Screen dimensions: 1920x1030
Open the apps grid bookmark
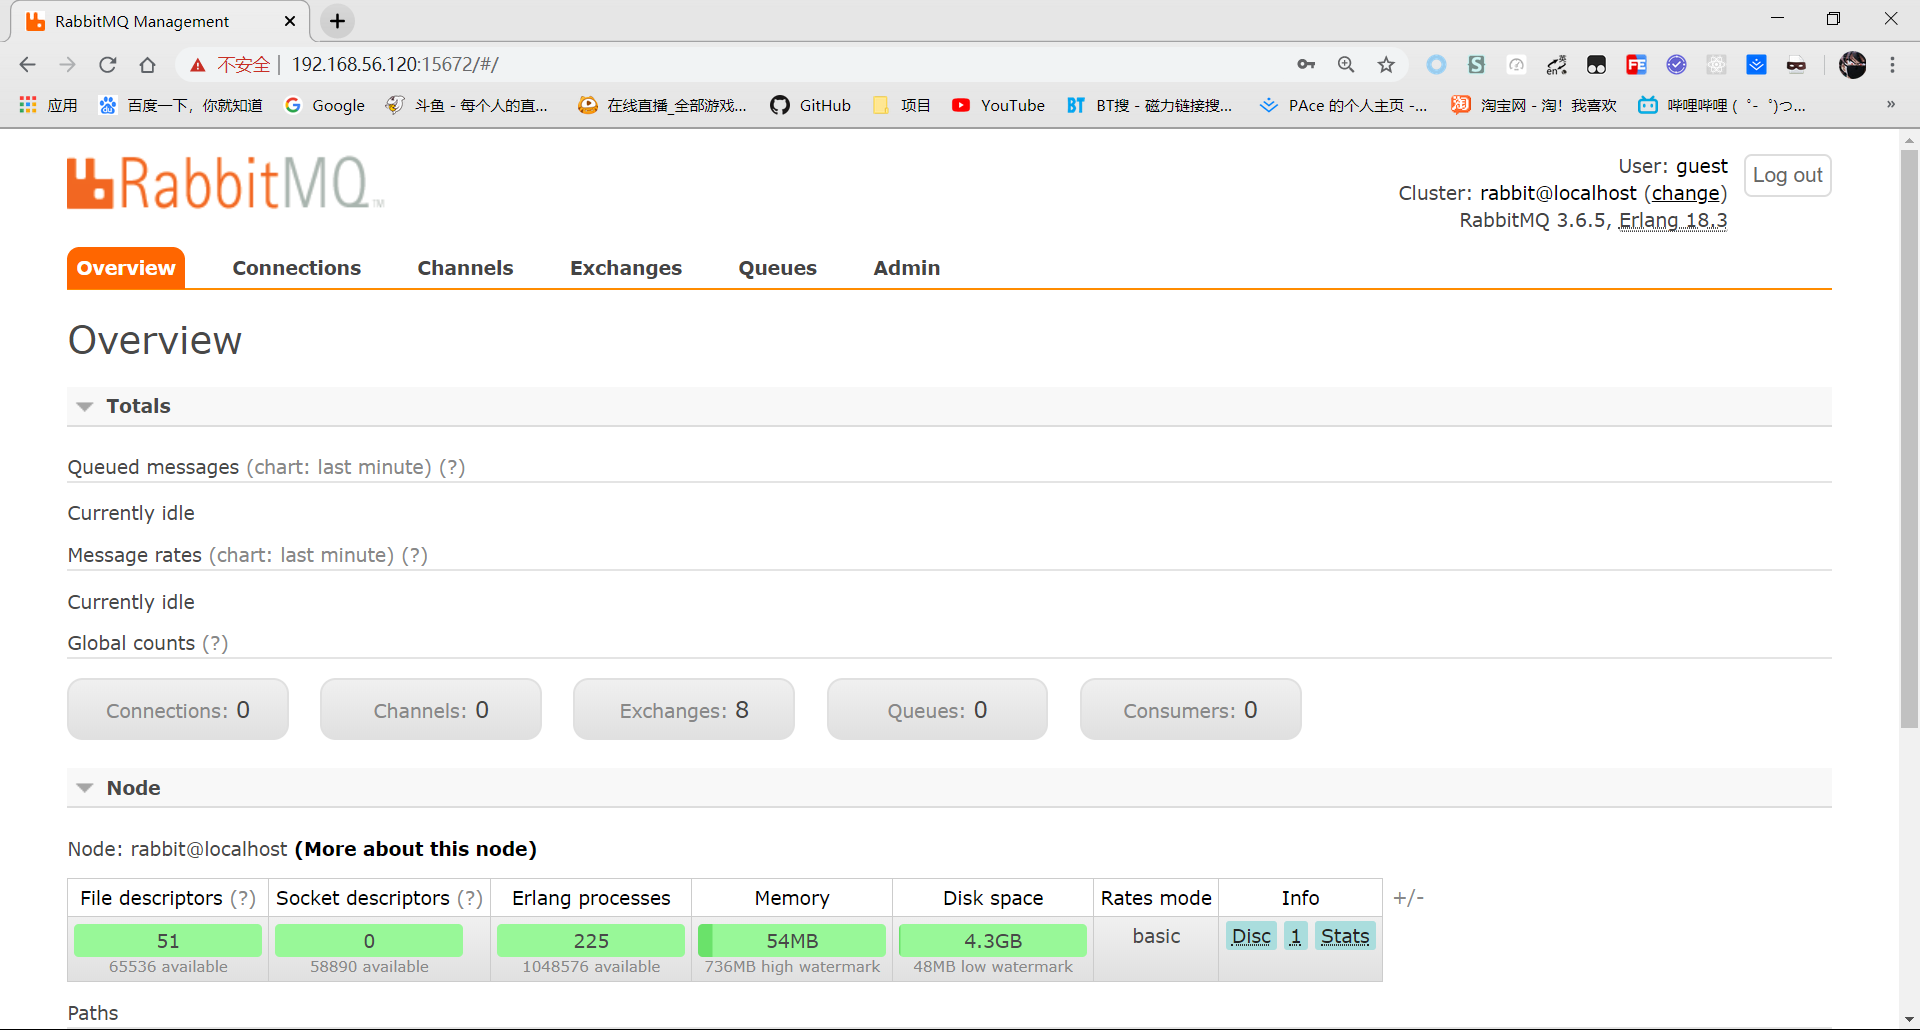point(48,105)
